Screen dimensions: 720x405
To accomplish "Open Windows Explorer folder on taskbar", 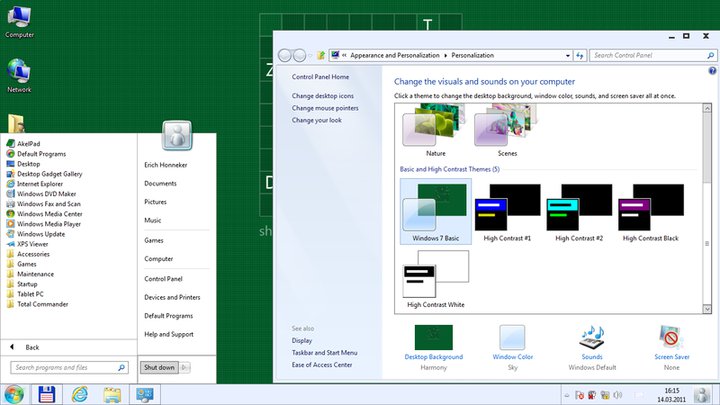I will pyautogui.click(x=112, y=394).
